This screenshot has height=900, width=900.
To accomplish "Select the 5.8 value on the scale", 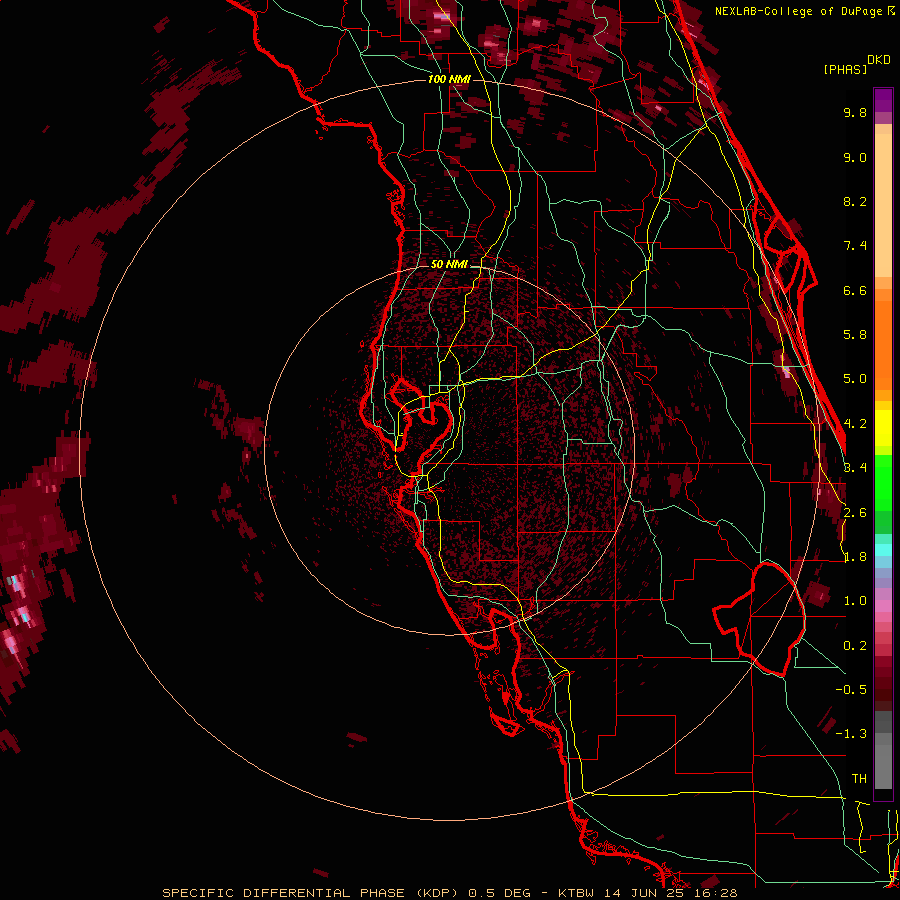I will point(855,335).
